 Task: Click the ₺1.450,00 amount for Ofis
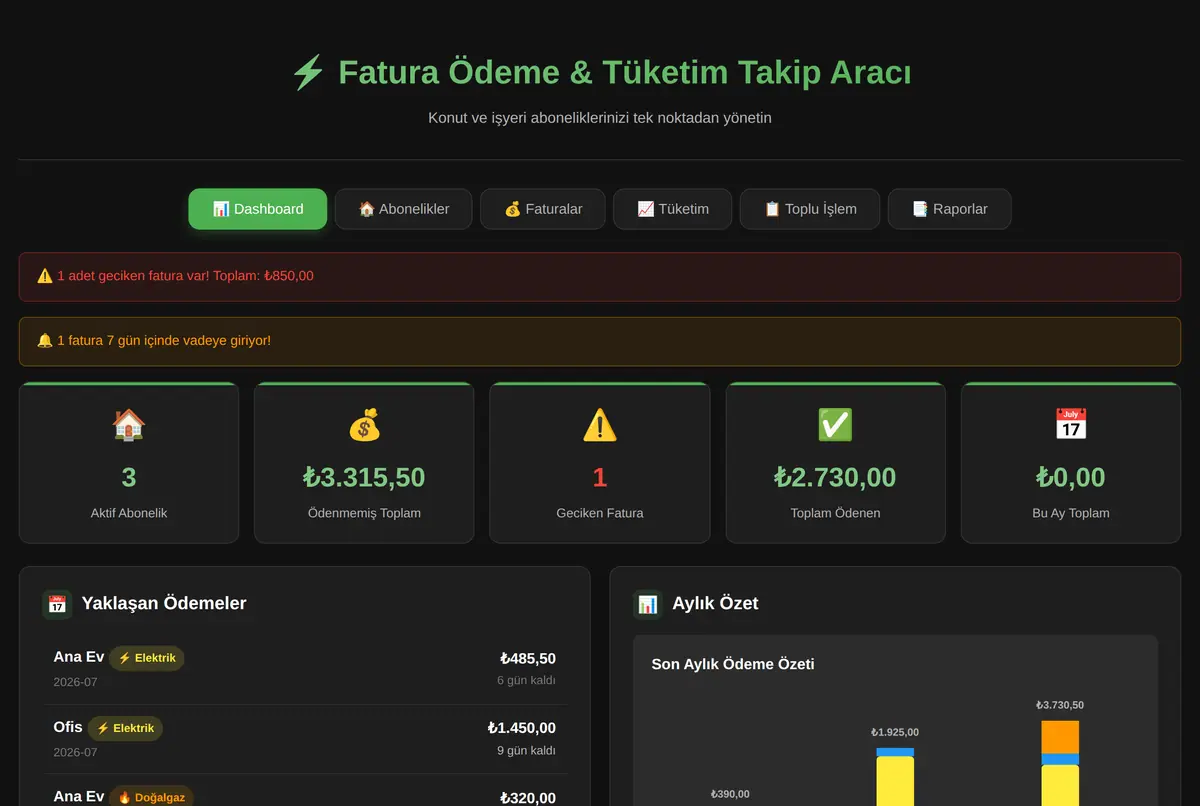[522, 728]
